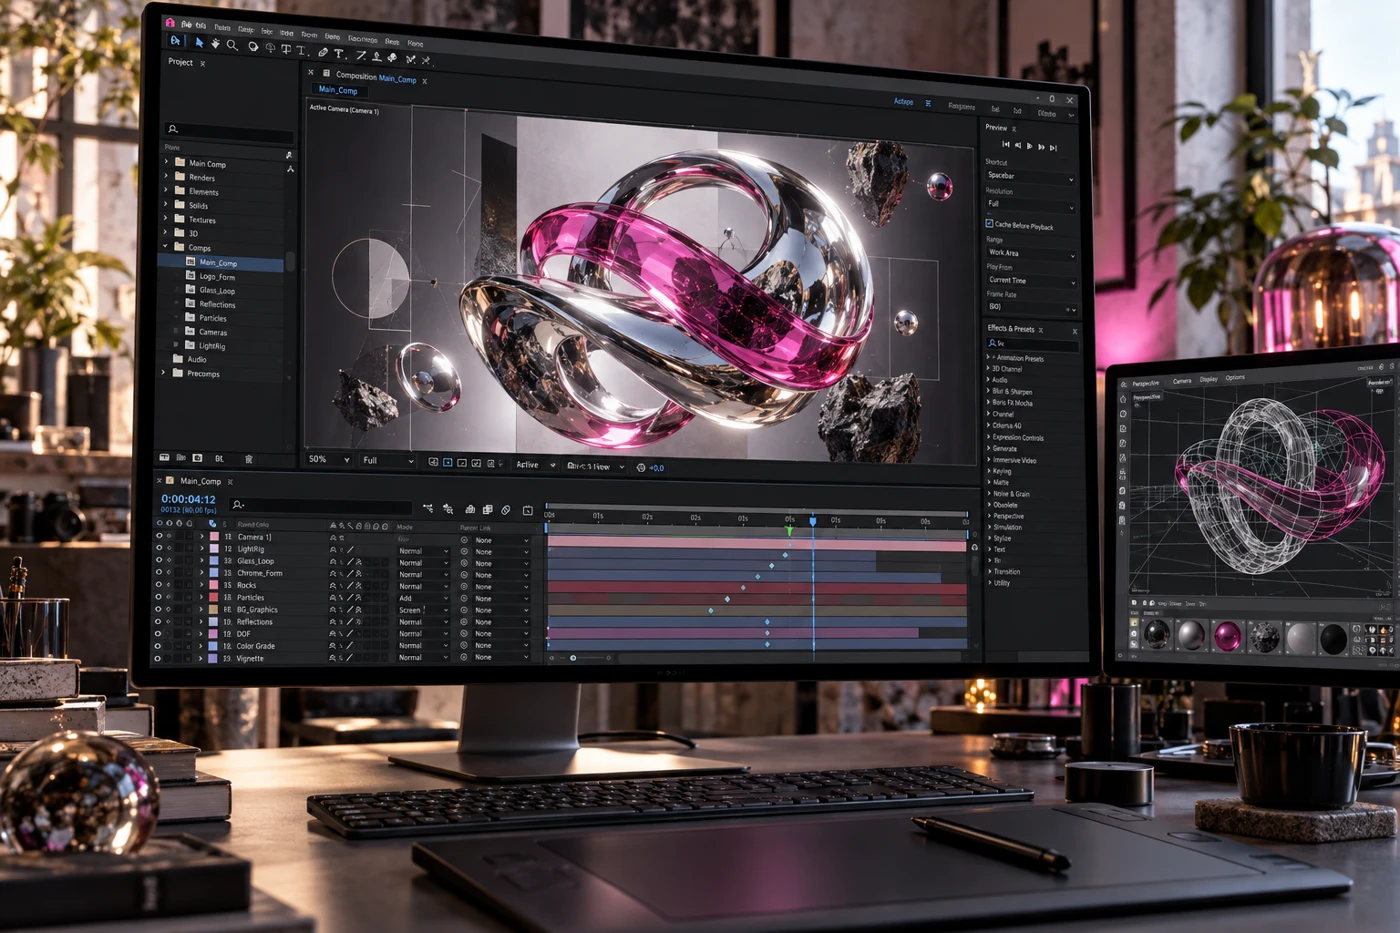Hide the Vignette layer

coord(158,658)
